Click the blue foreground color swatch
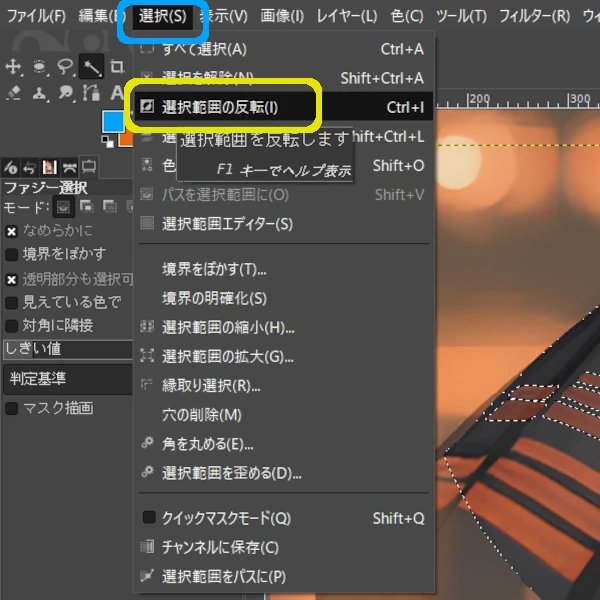The height and width of the screenshot is (600, 600). tap(113, 122)
